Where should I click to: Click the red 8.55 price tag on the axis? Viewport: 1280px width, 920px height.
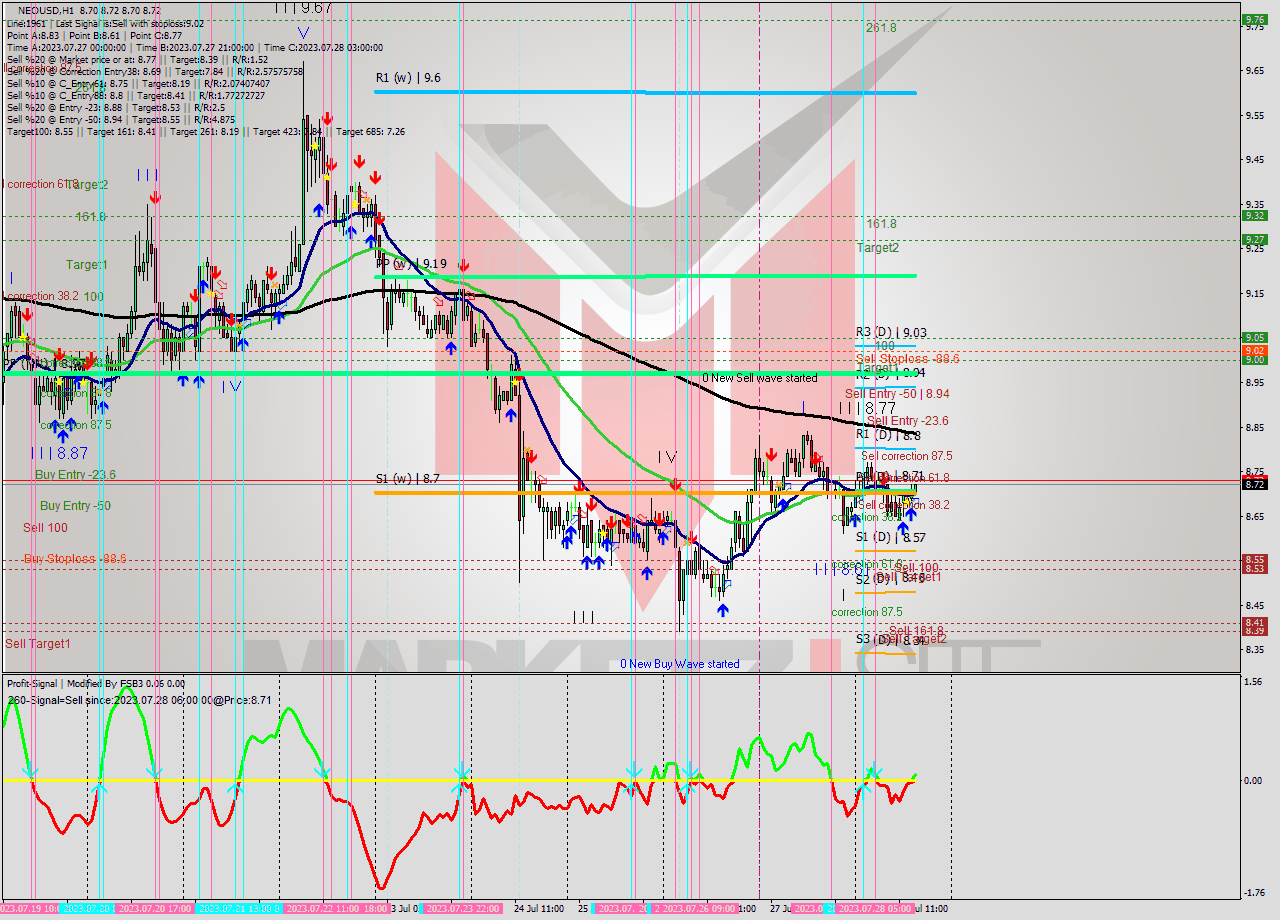[1254, 559]
